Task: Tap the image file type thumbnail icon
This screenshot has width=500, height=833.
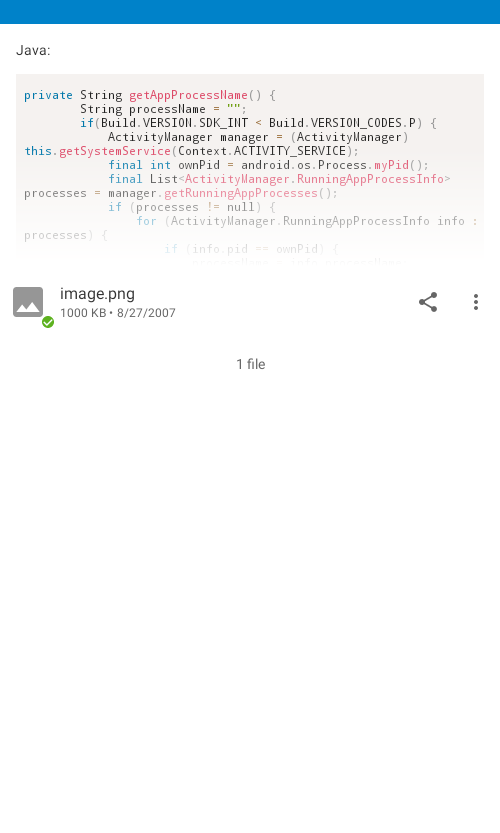Action: pyautogui.click(x=28, y=302)
